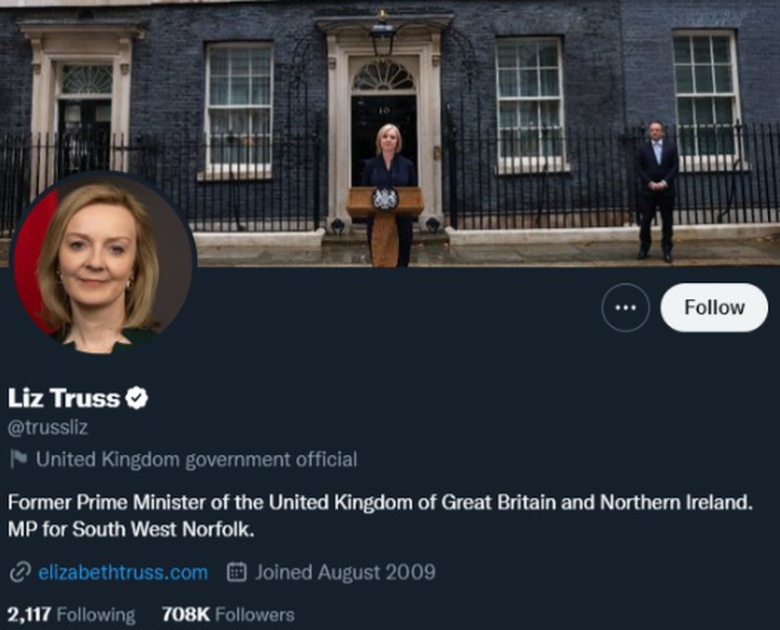Open the circular profile avatar photo
This screenshot has height=630, width=780.
(102, 263)
